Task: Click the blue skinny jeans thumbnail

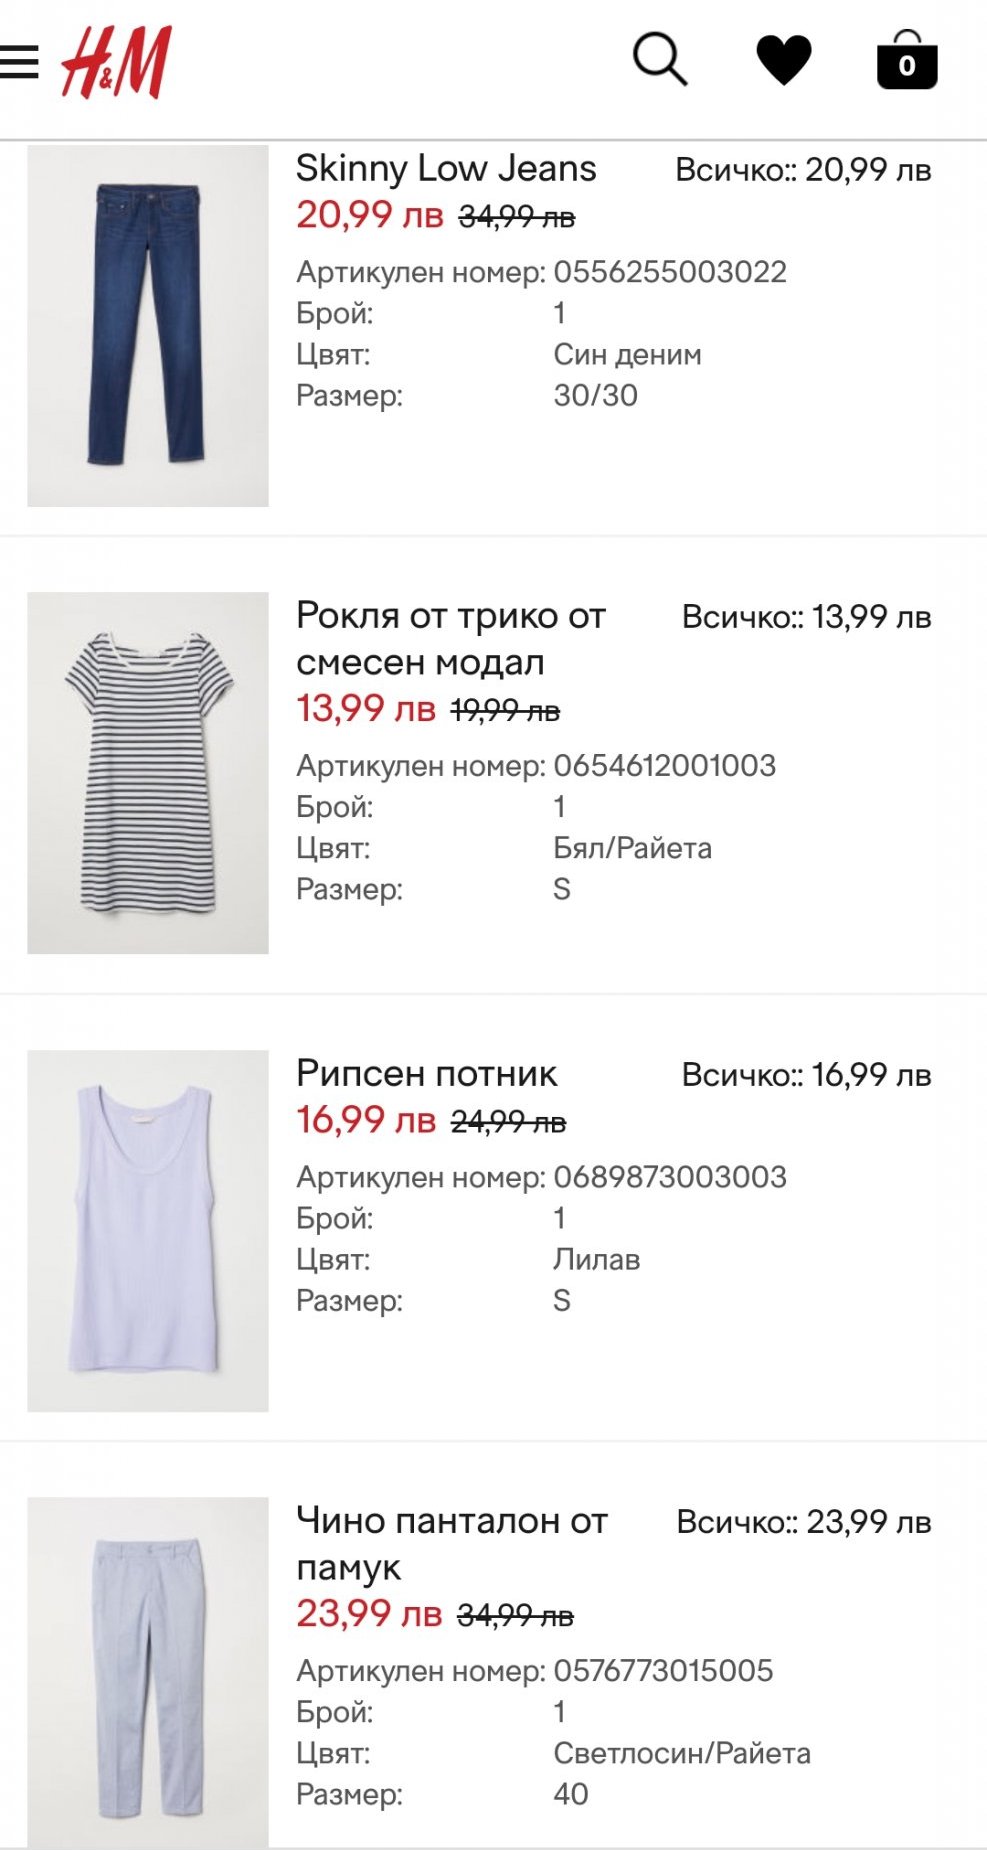Action: [148, 326]
